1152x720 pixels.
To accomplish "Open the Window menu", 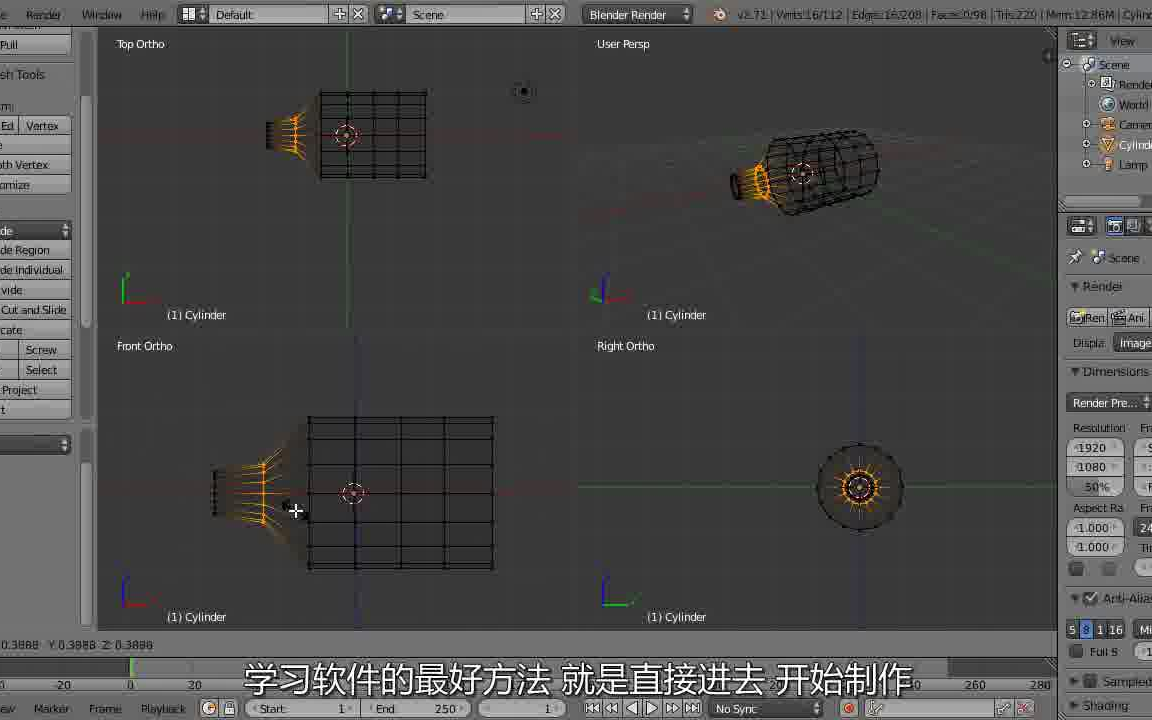I will (102, 14).
